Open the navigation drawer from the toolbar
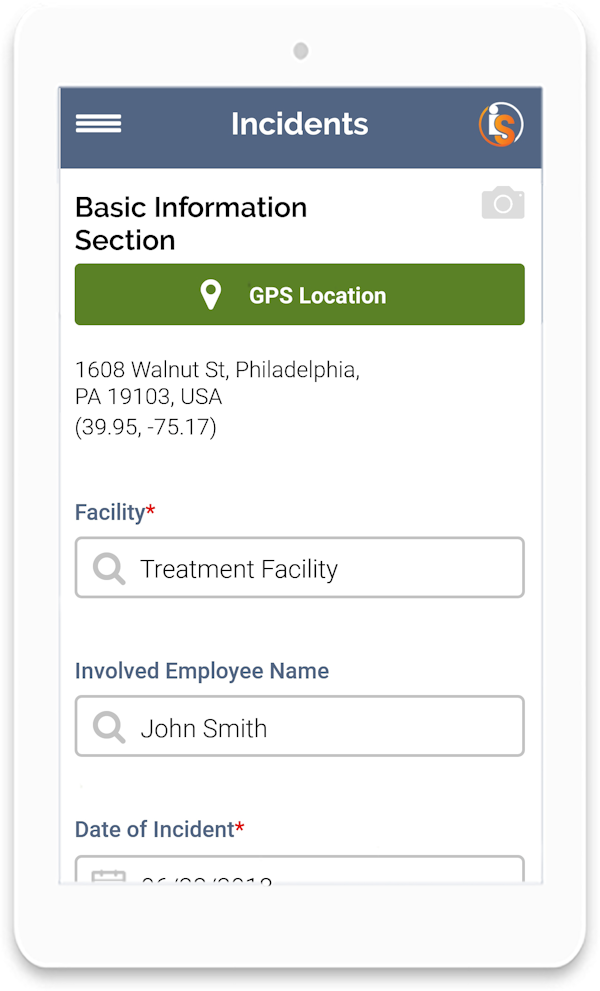This screenshot has width=600, height=991. coord(98,123)
